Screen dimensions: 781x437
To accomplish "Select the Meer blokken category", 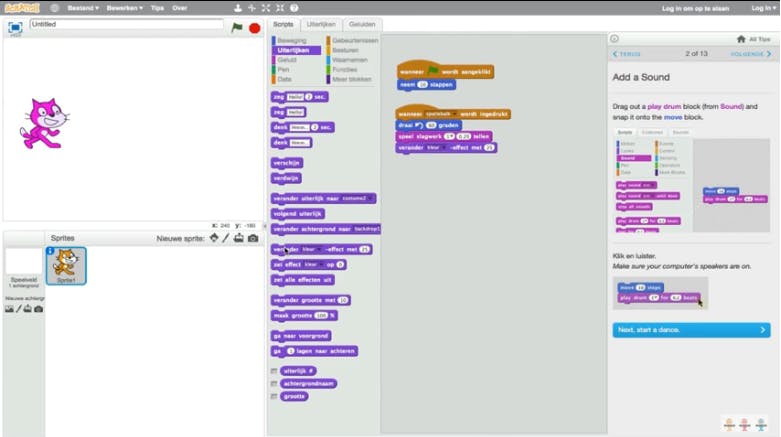I will 352,79.
